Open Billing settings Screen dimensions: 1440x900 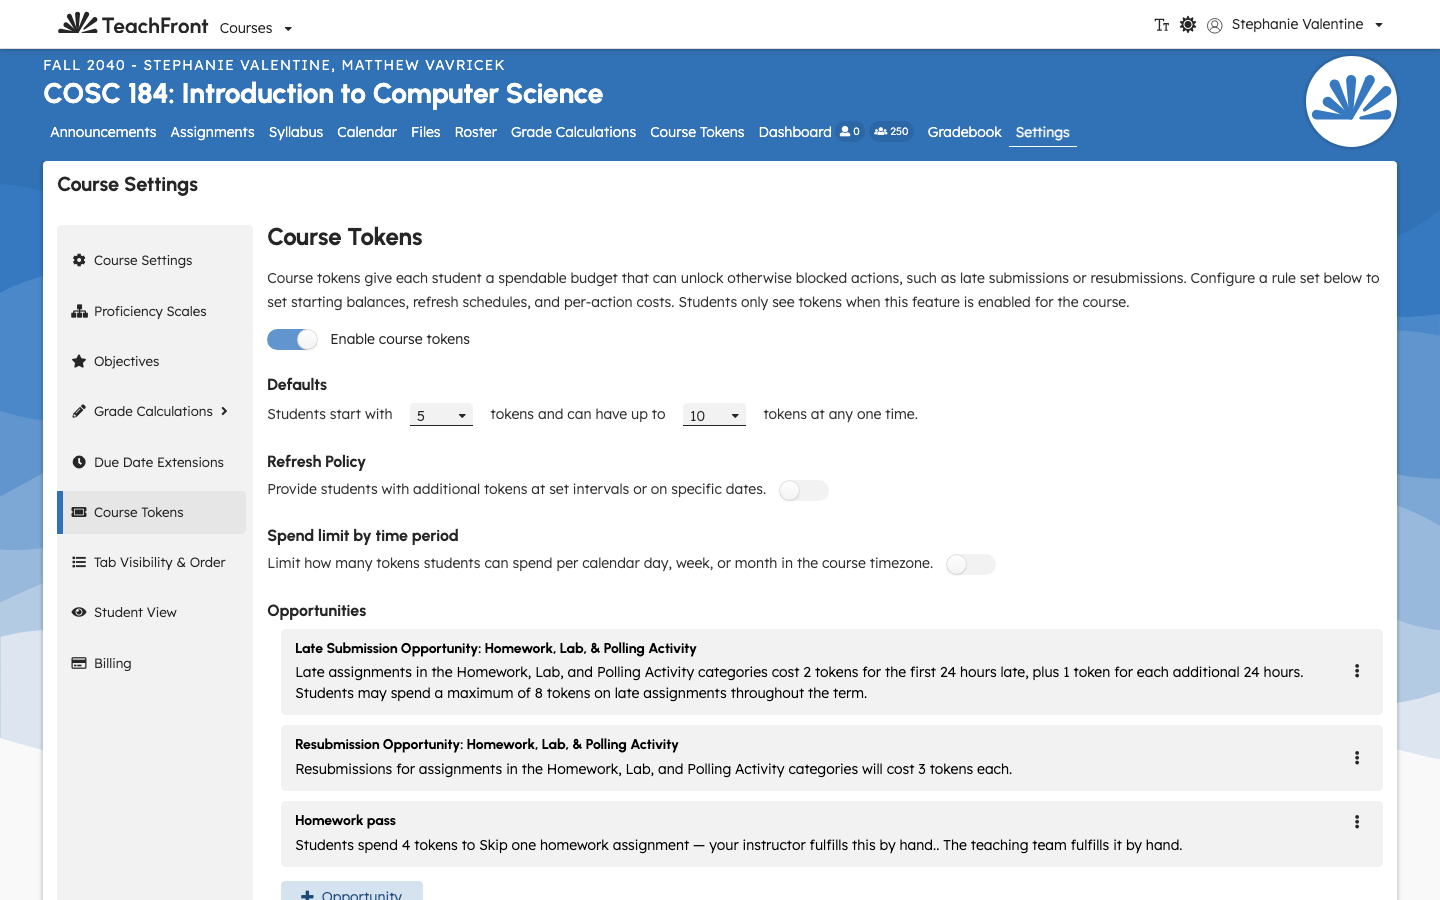click(152, 663)
